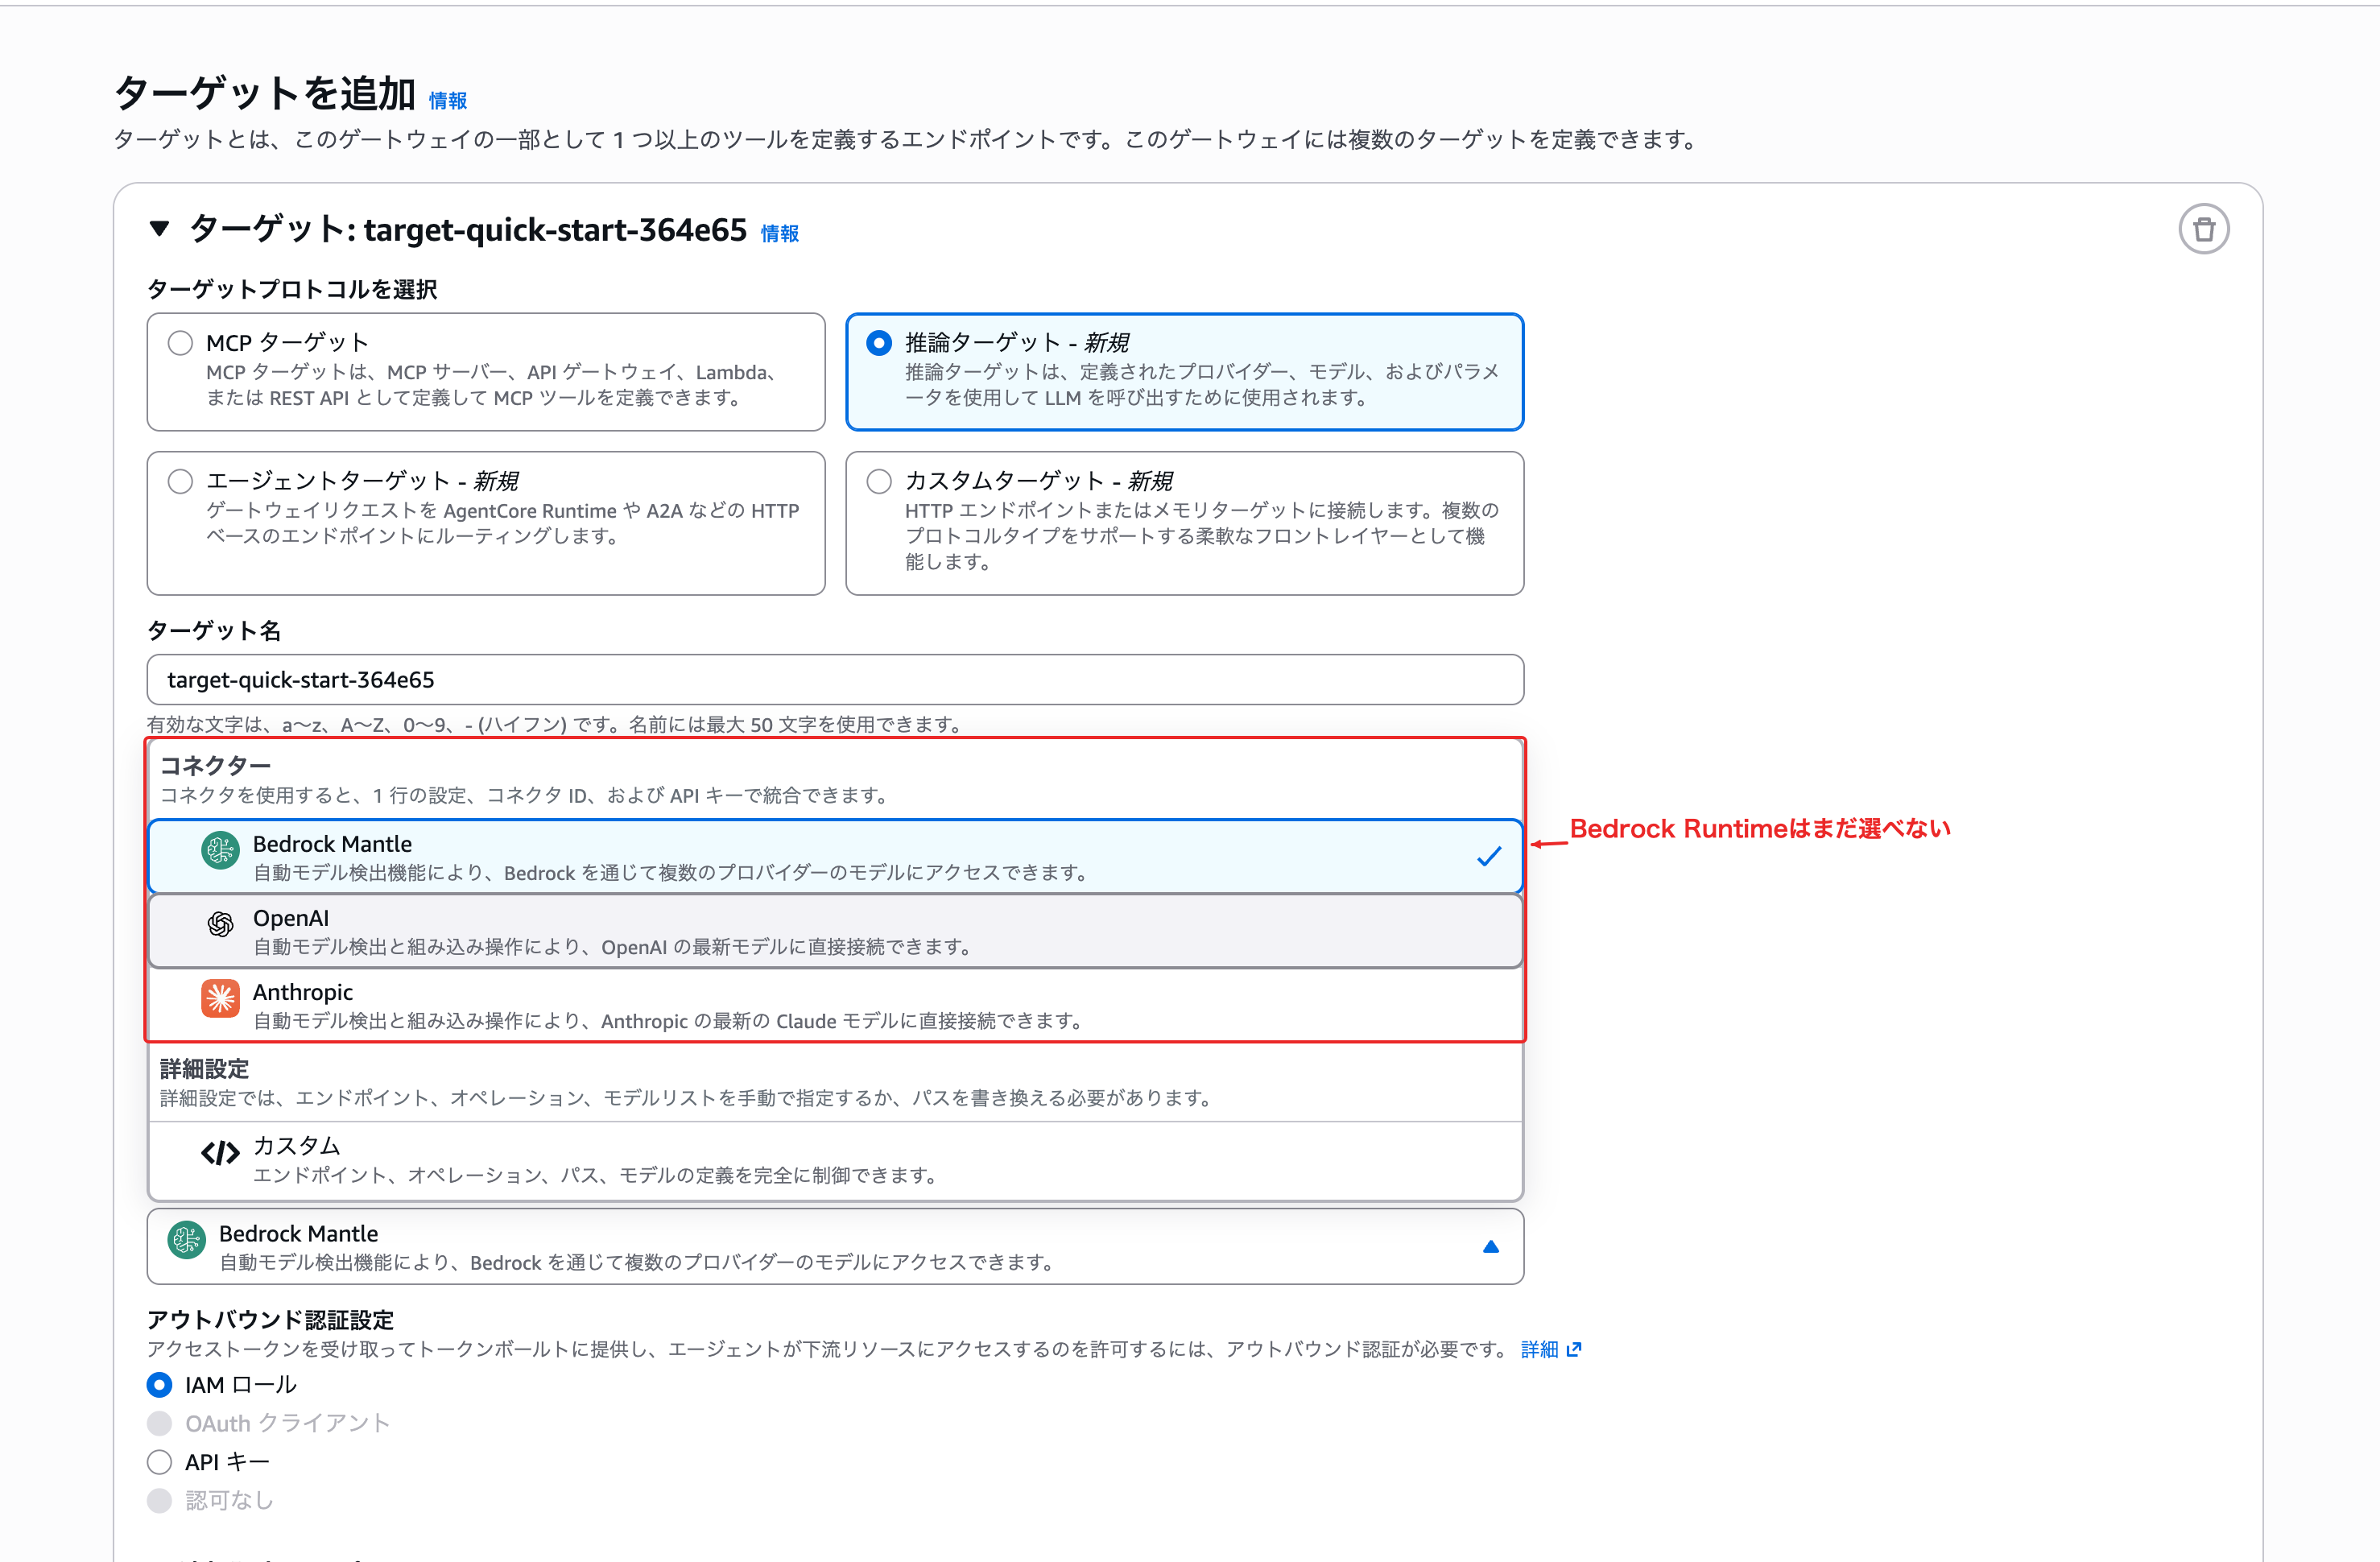This screenshot has width=2380, height=1562.
Task: Collapse the target-quick-start-364e65 section triangle
Action: pyautogui.click(x=159, y=229)
